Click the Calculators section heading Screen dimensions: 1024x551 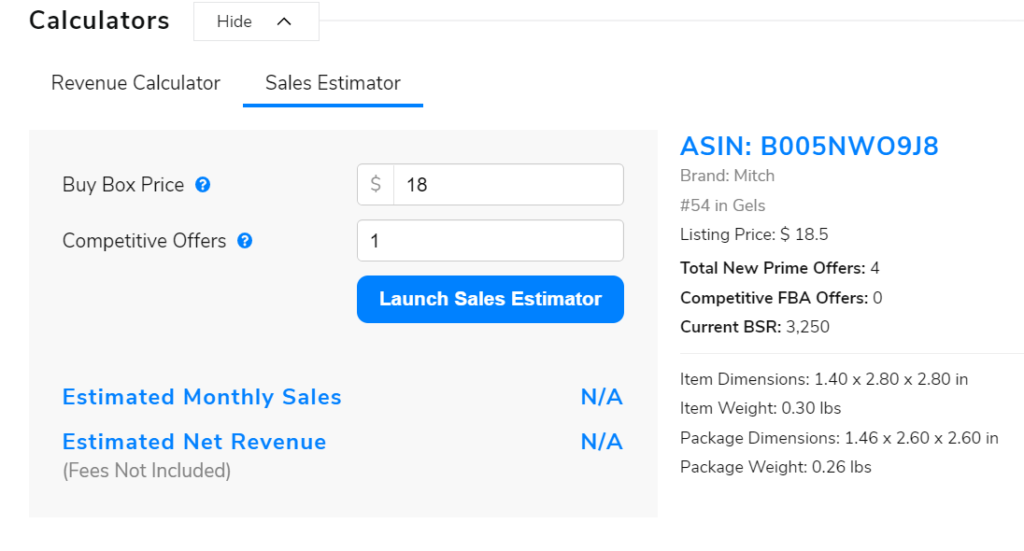99,20
